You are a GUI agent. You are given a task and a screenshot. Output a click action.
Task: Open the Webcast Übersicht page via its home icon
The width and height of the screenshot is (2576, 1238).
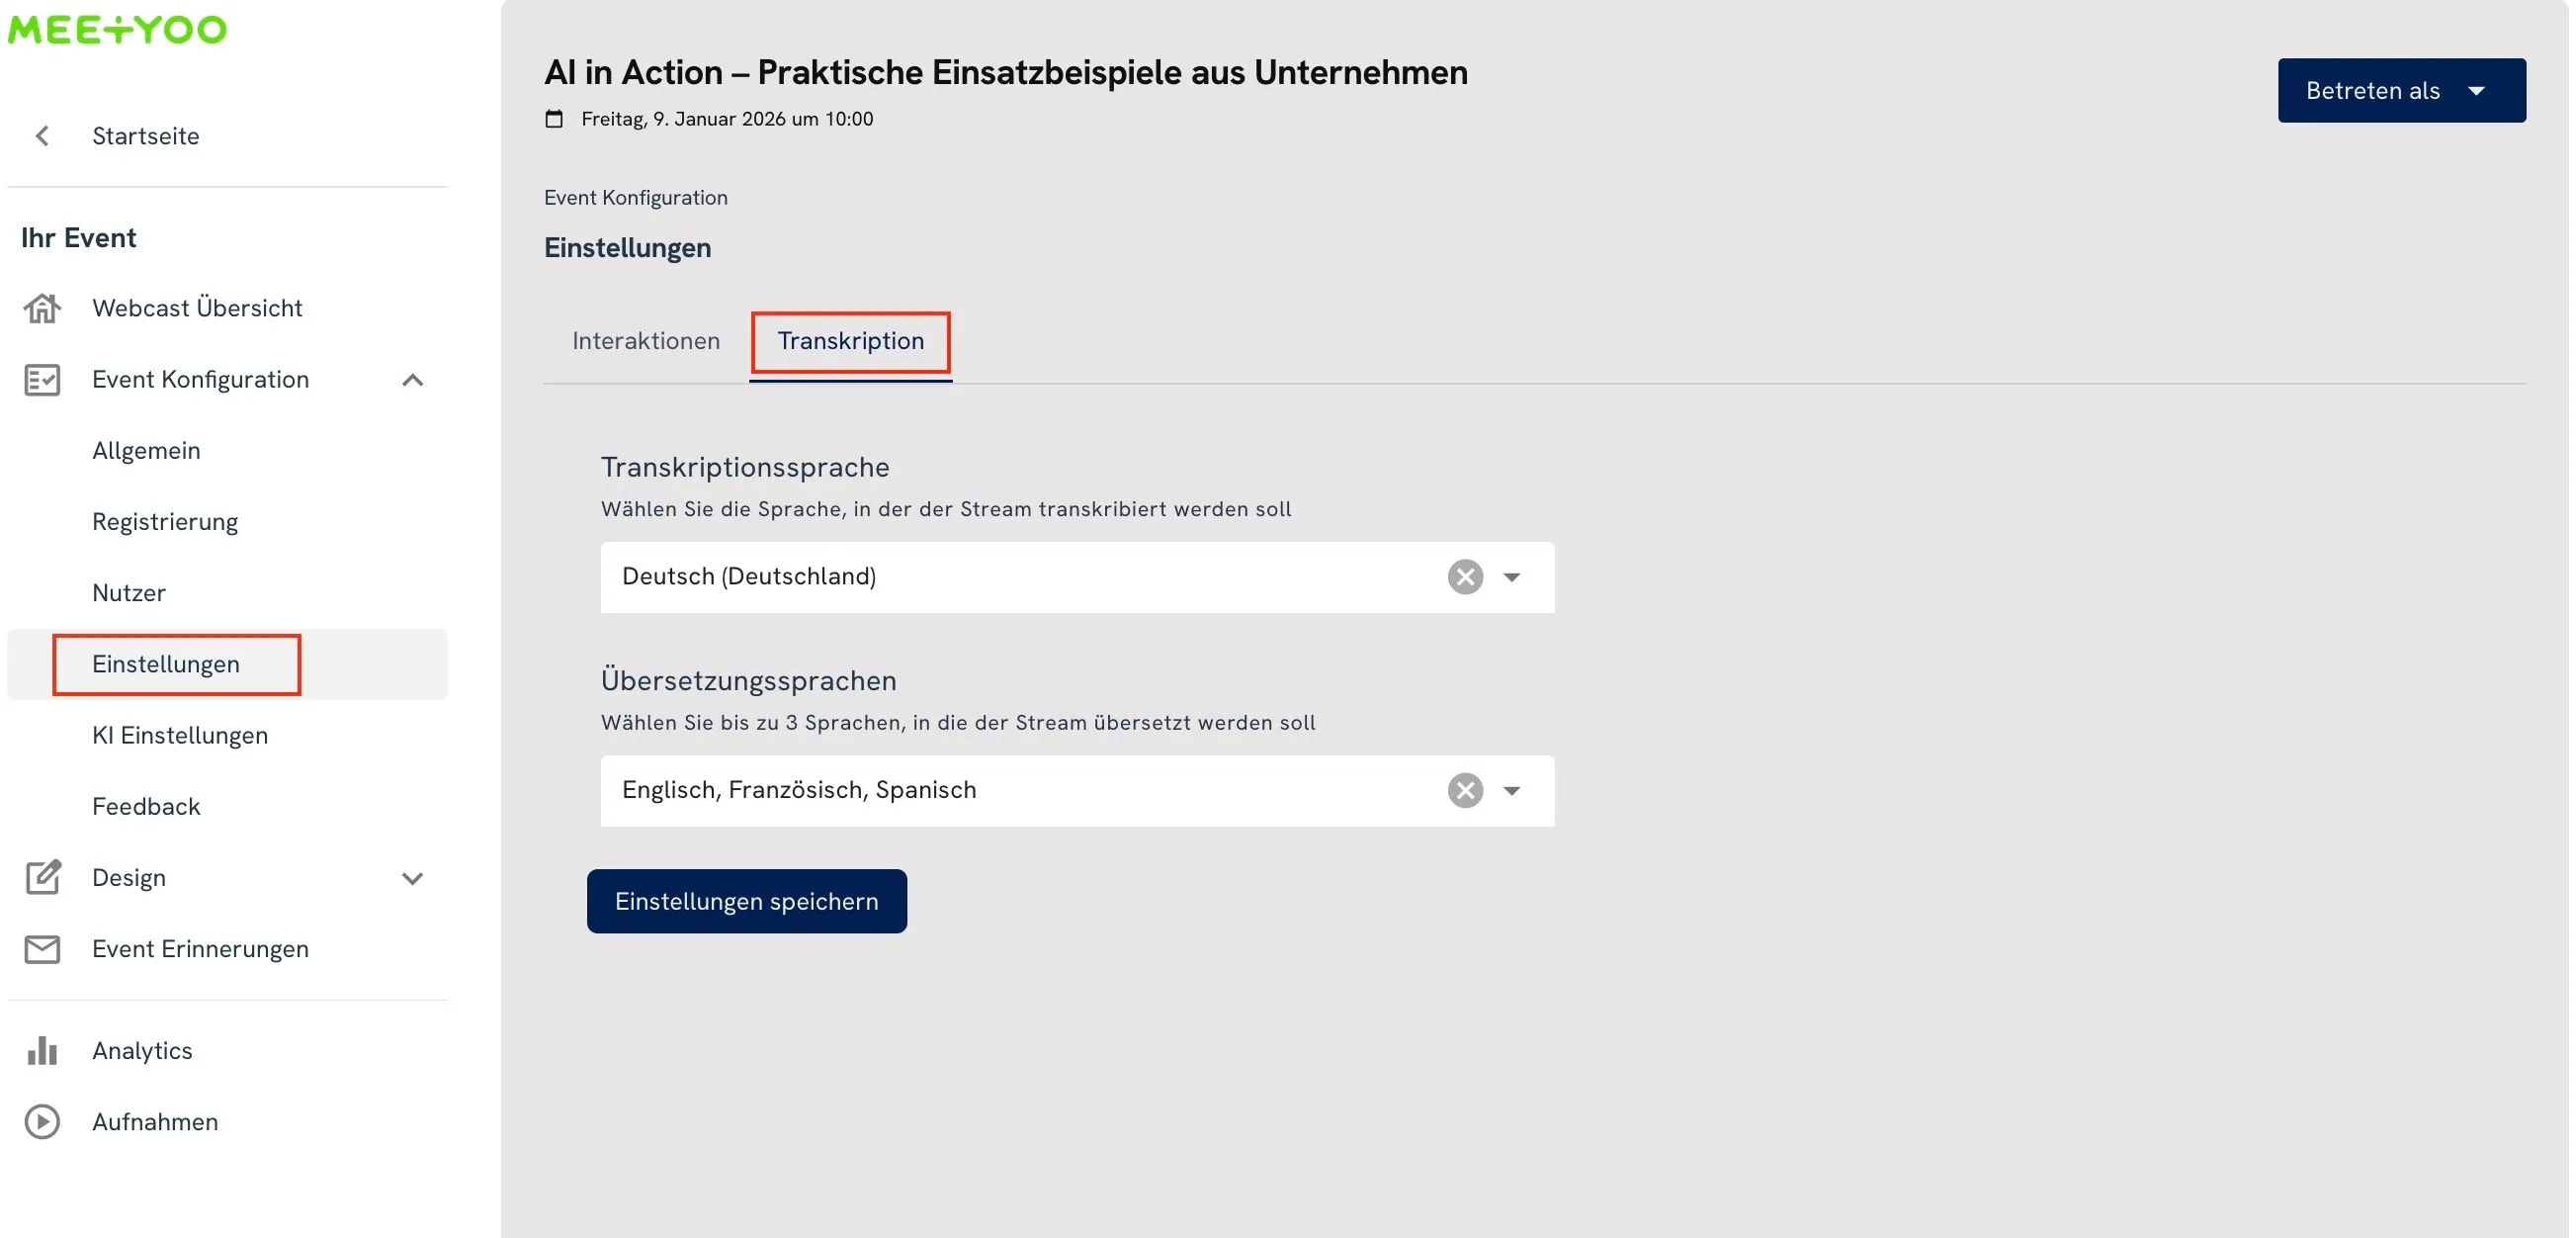coord(41,308)
